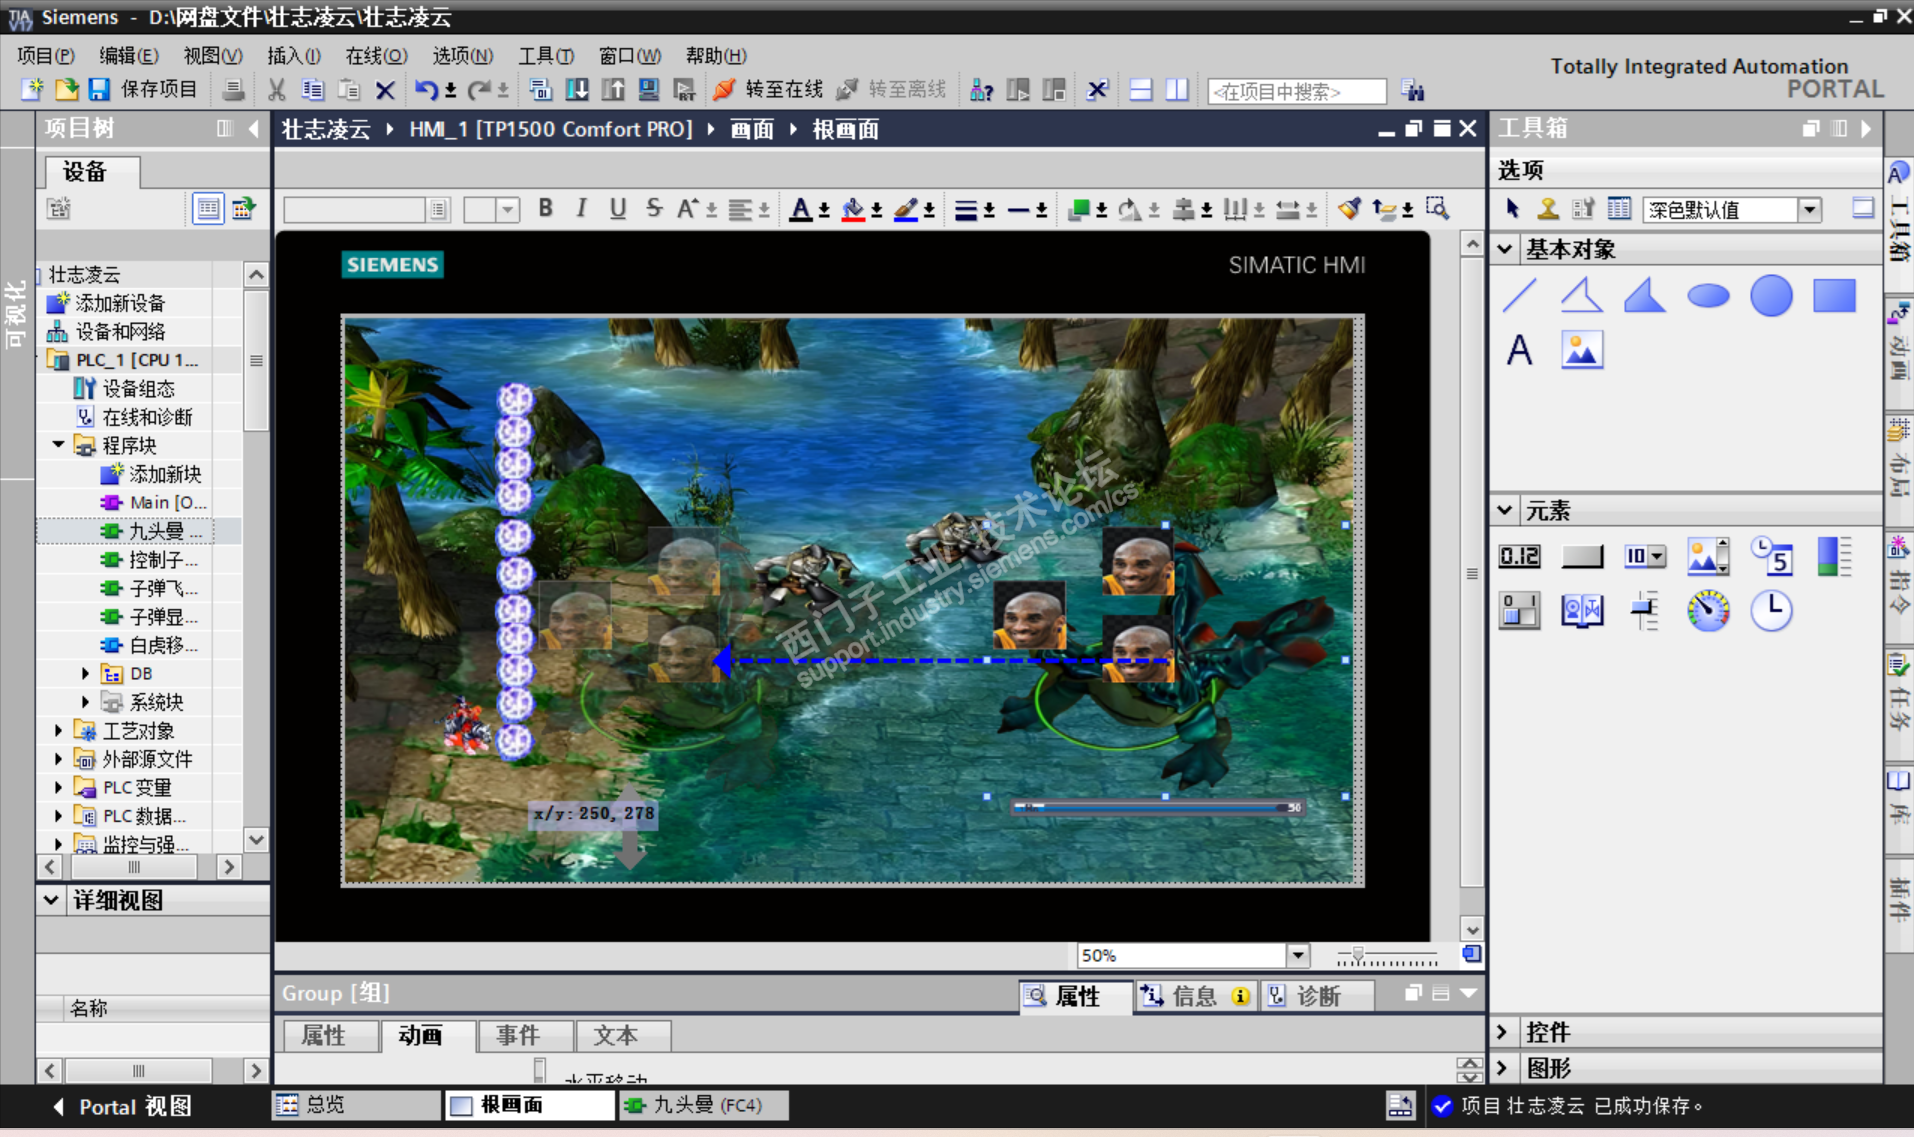Open 总览 in the editor bar
Screen dimensions: 1914x1137
[x=356, y=1105]
